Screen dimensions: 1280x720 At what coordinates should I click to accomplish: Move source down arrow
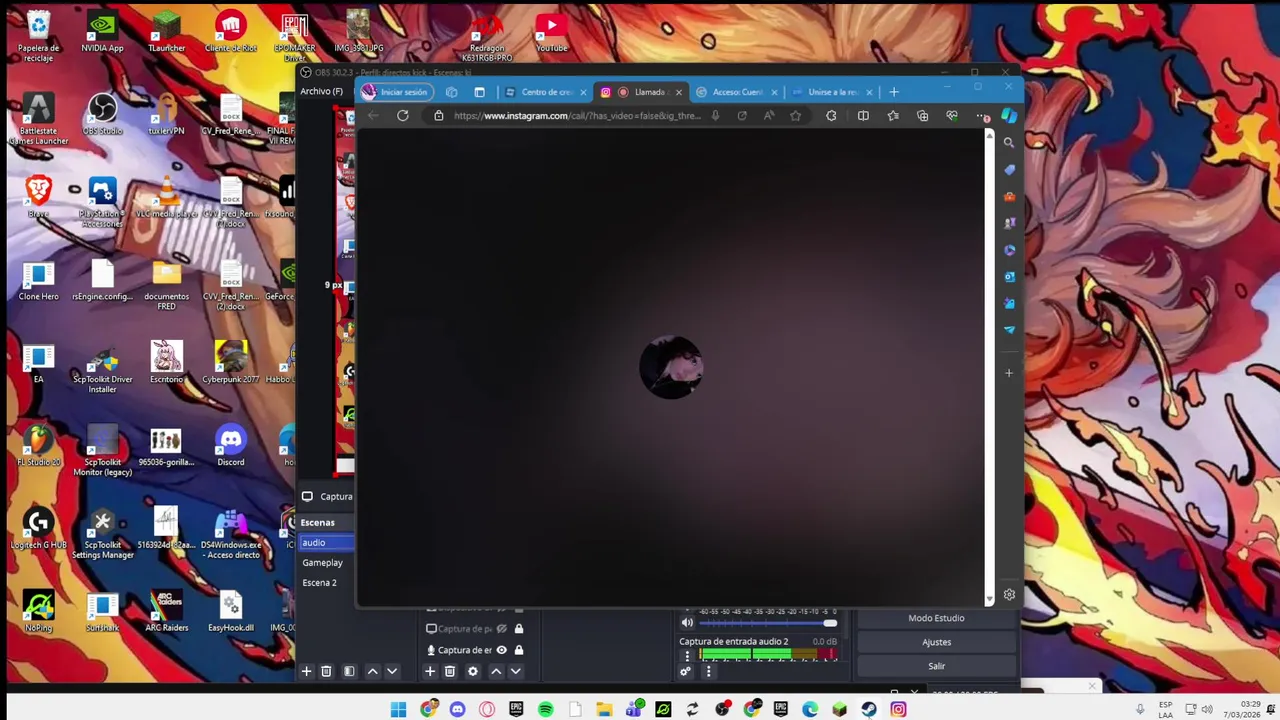(516, 672)
